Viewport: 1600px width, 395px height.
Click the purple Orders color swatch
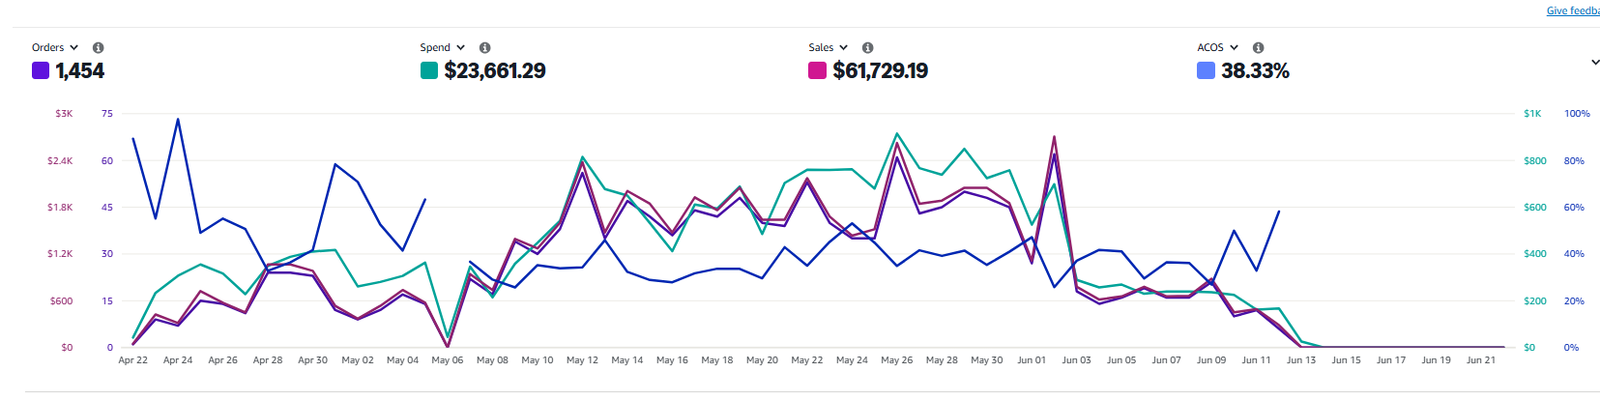(40, 70)
